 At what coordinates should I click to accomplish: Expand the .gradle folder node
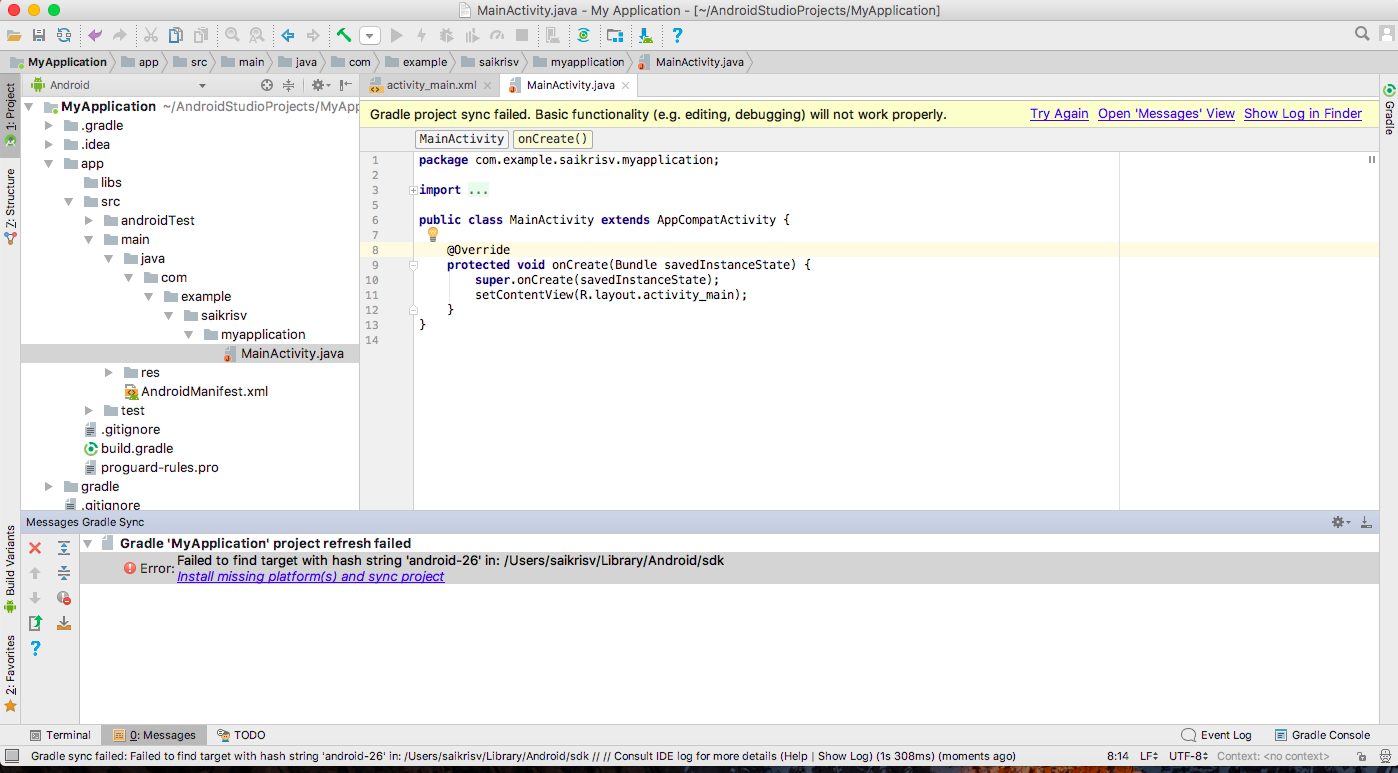[49, 126]
